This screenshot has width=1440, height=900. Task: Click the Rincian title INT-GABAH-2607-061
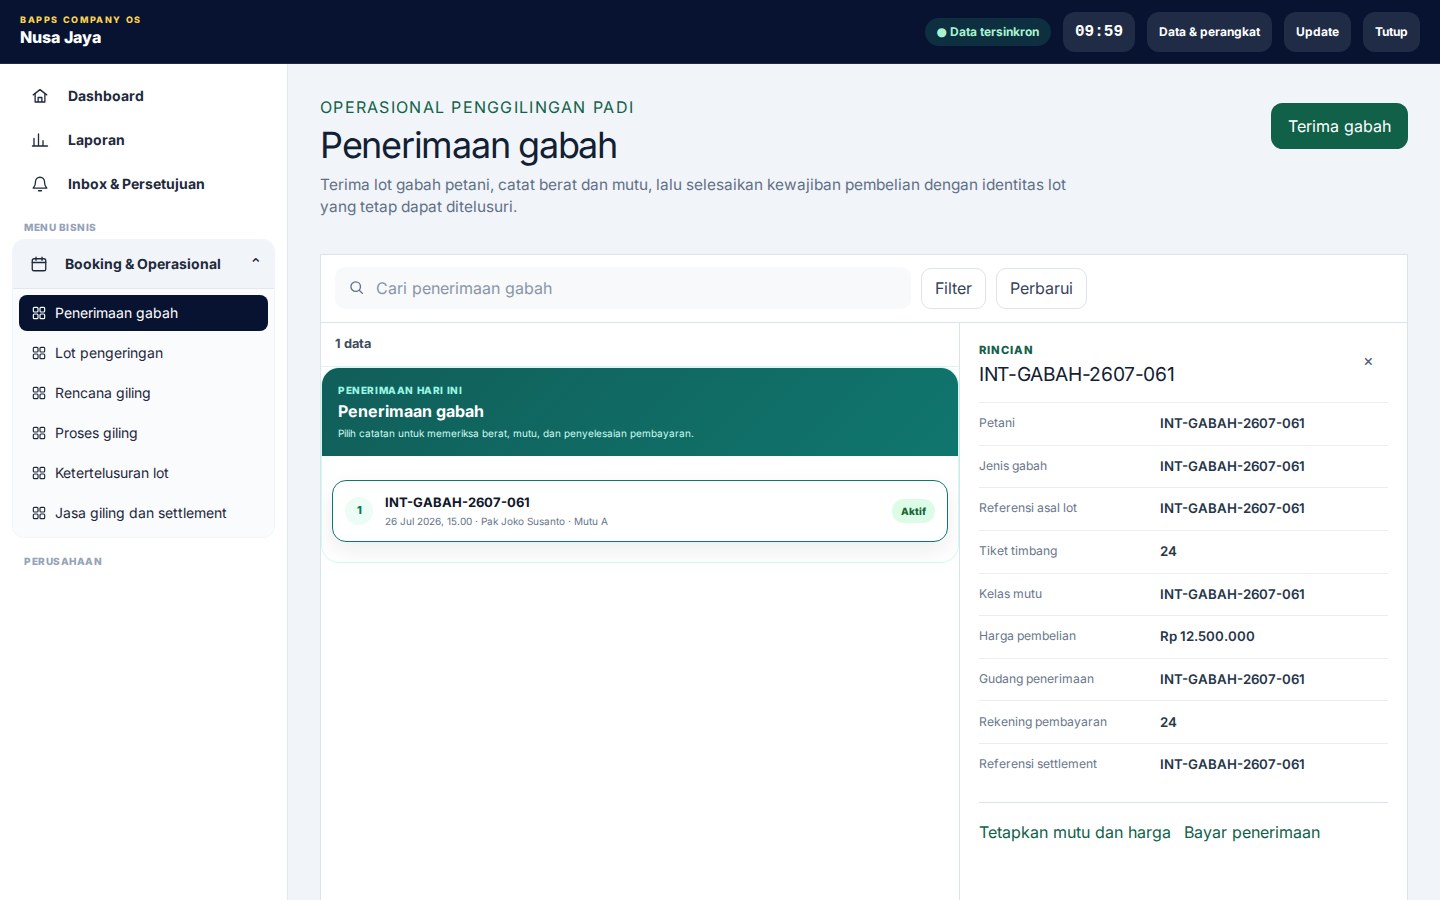coord(1077,374)
